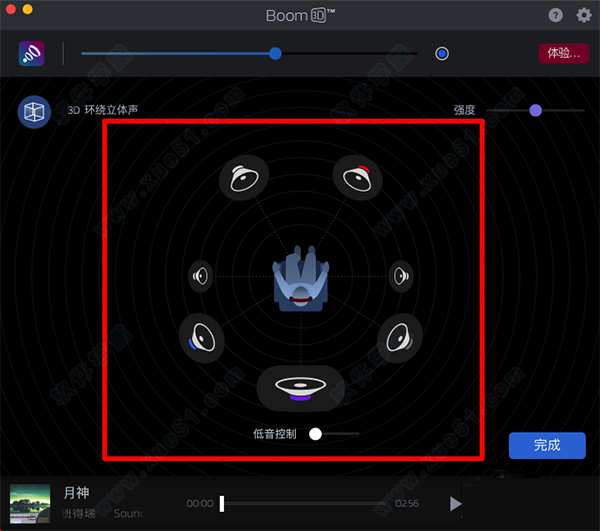The width and height of the screenshot is (600, 531).
Task: Click the album art thumbnail
Action: point(30,503)
